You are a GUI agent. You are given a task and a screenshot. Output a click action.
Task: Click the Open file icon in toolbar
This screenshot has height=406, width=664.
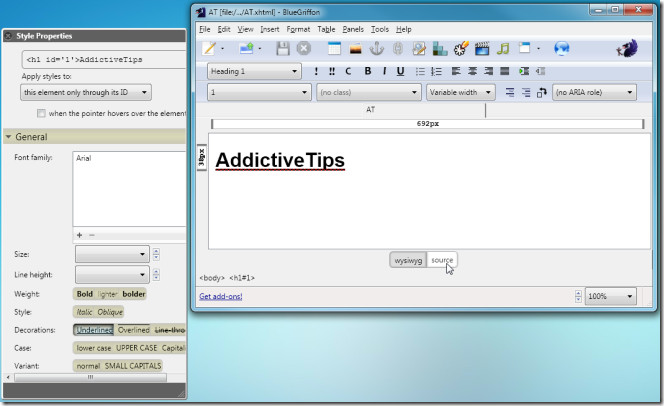pyautogui.click(x=246, y=49)
